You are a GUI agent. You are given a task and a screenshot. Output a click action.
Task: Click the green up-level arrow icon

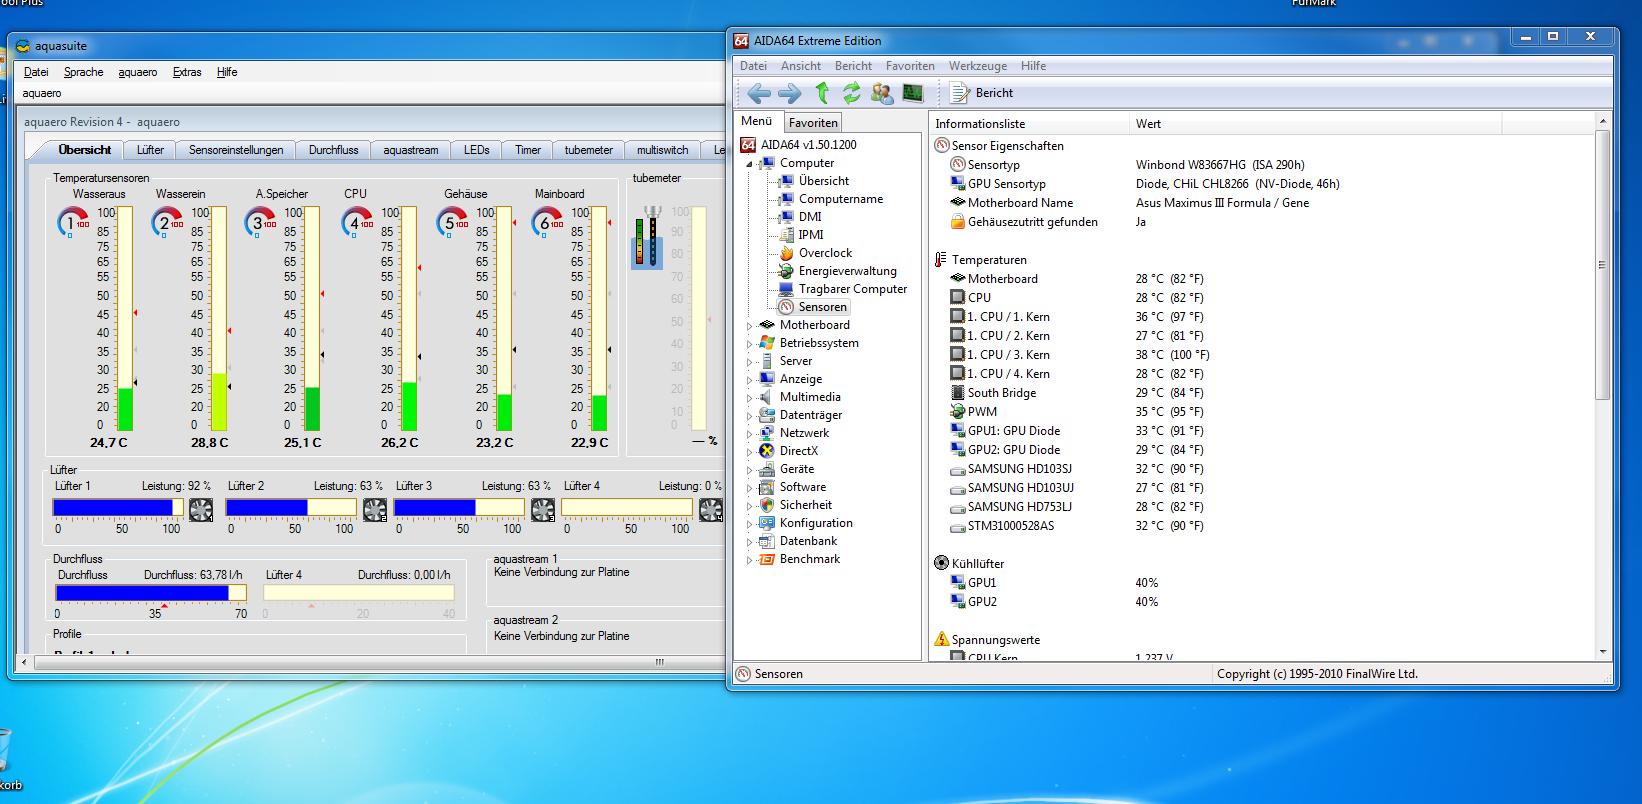coord(822,93)
